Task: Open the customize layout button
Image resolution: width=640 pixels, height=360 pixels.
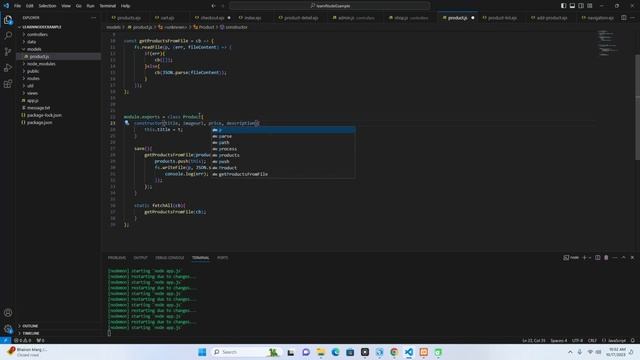Action: 590,6
